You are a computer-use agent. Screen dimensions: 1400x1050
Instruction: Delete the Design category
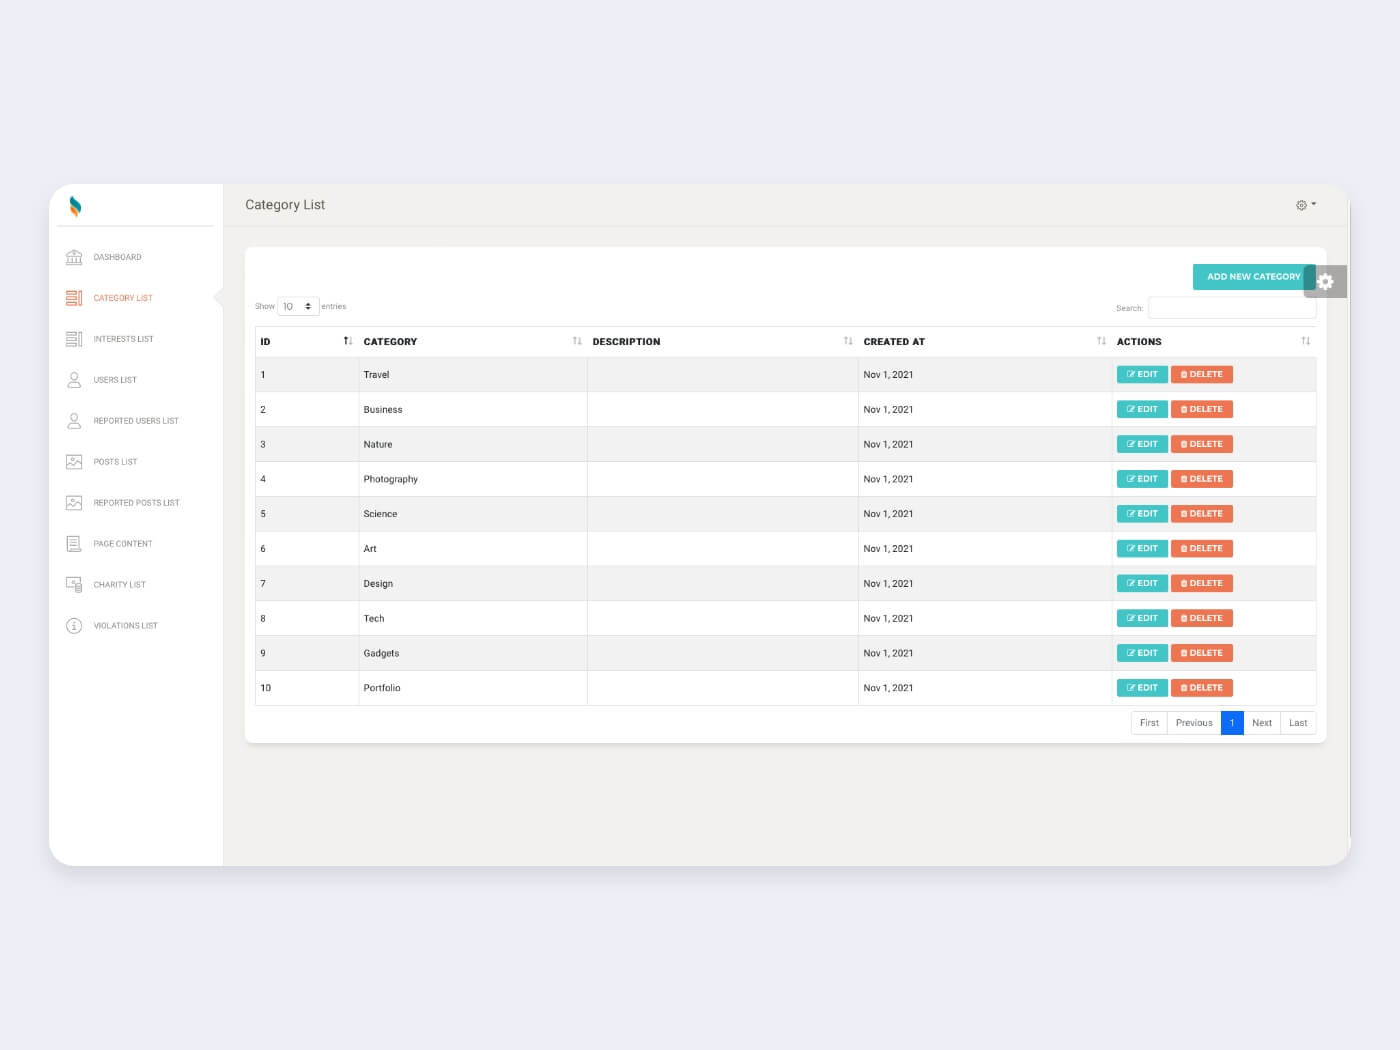1202,584
